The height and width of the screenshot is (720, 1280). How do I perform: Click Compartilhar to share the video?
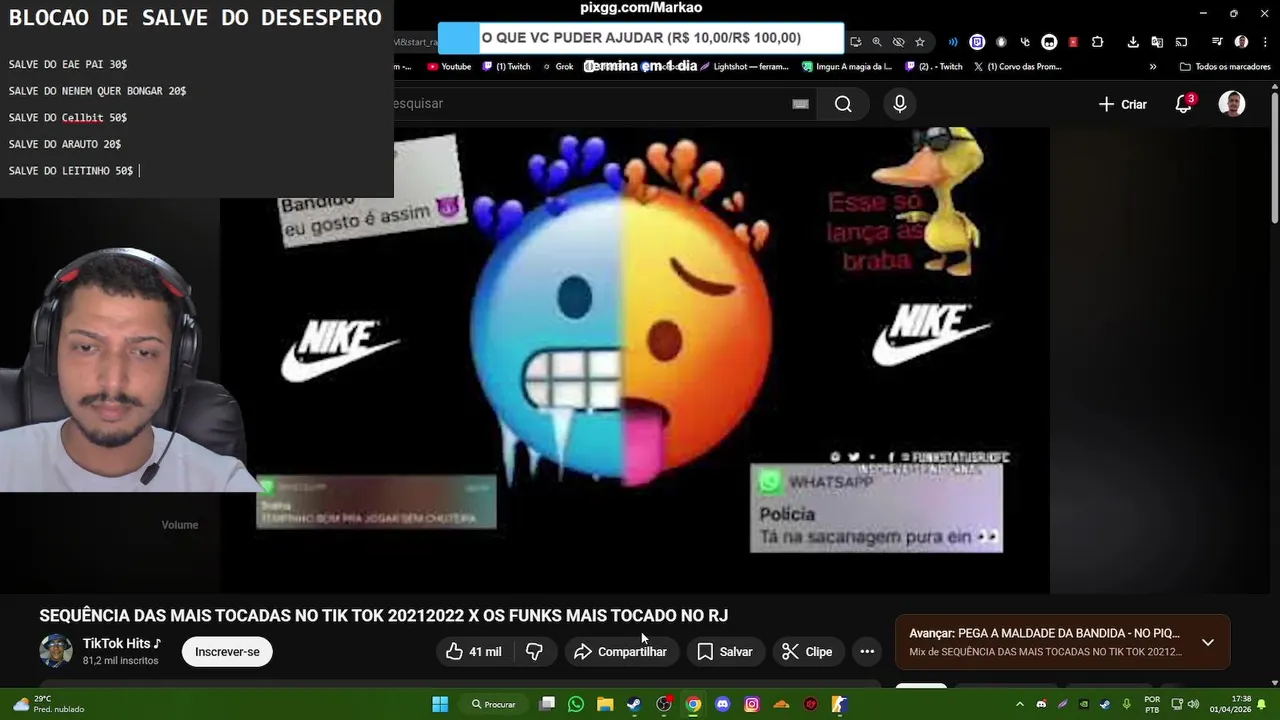tap(620, 652)
